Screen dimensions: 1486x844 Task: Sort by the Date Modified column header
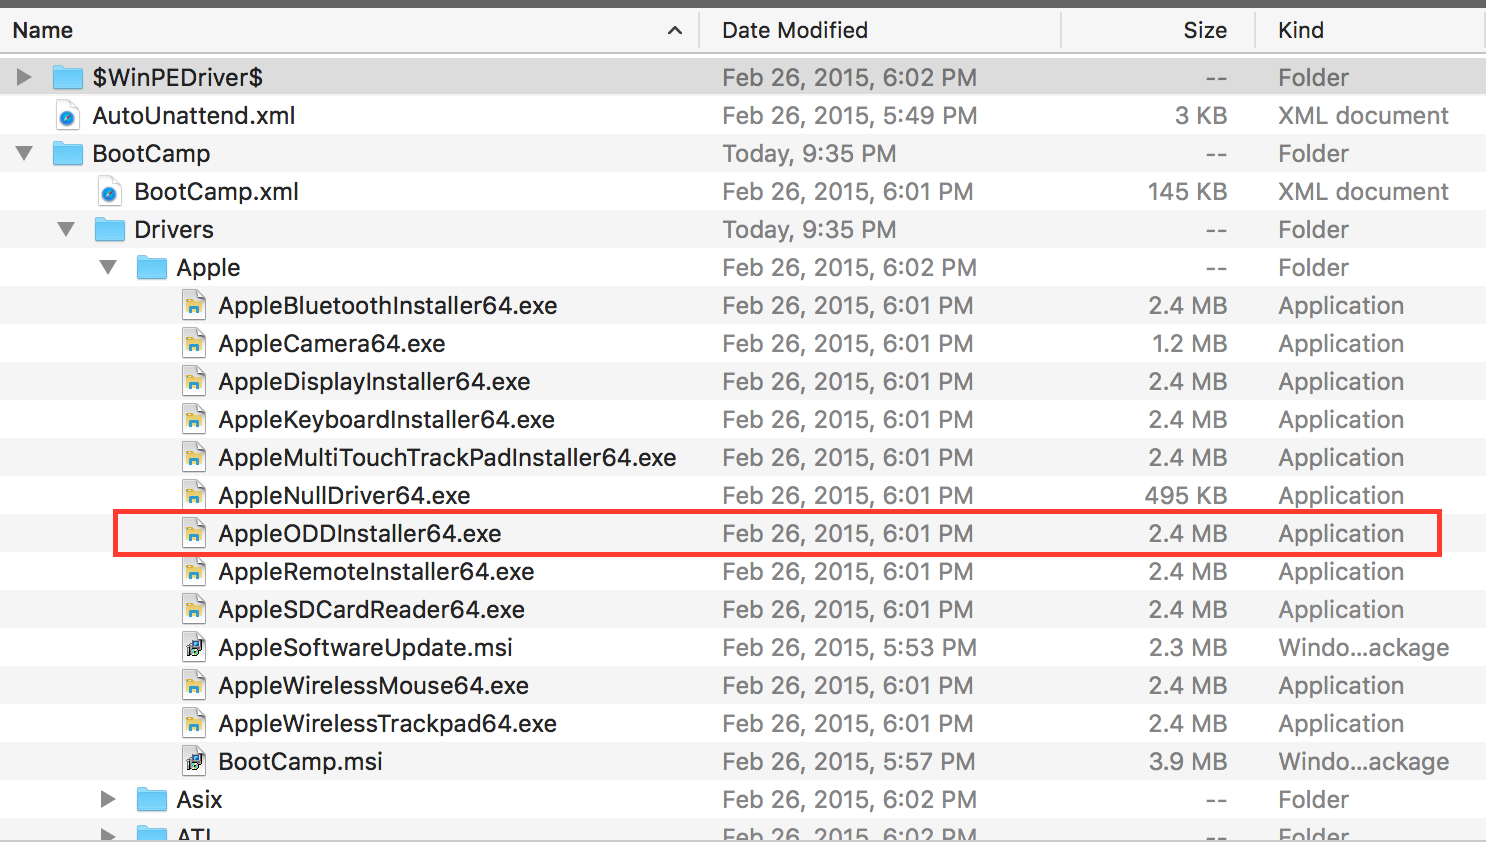(879, 30)
